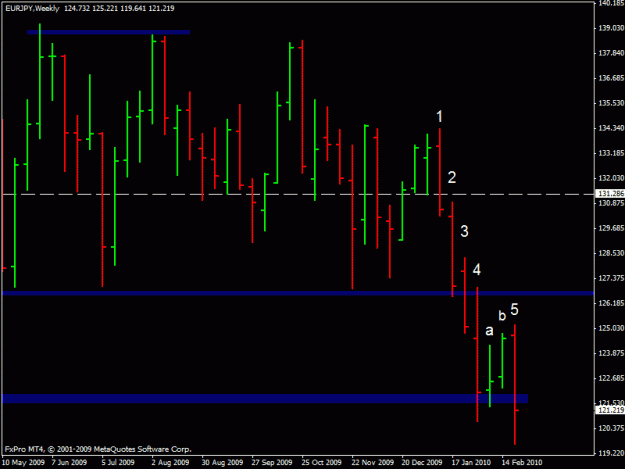Click the FxPro MT4 MetaQuotes copyright text

pos(98,449)
